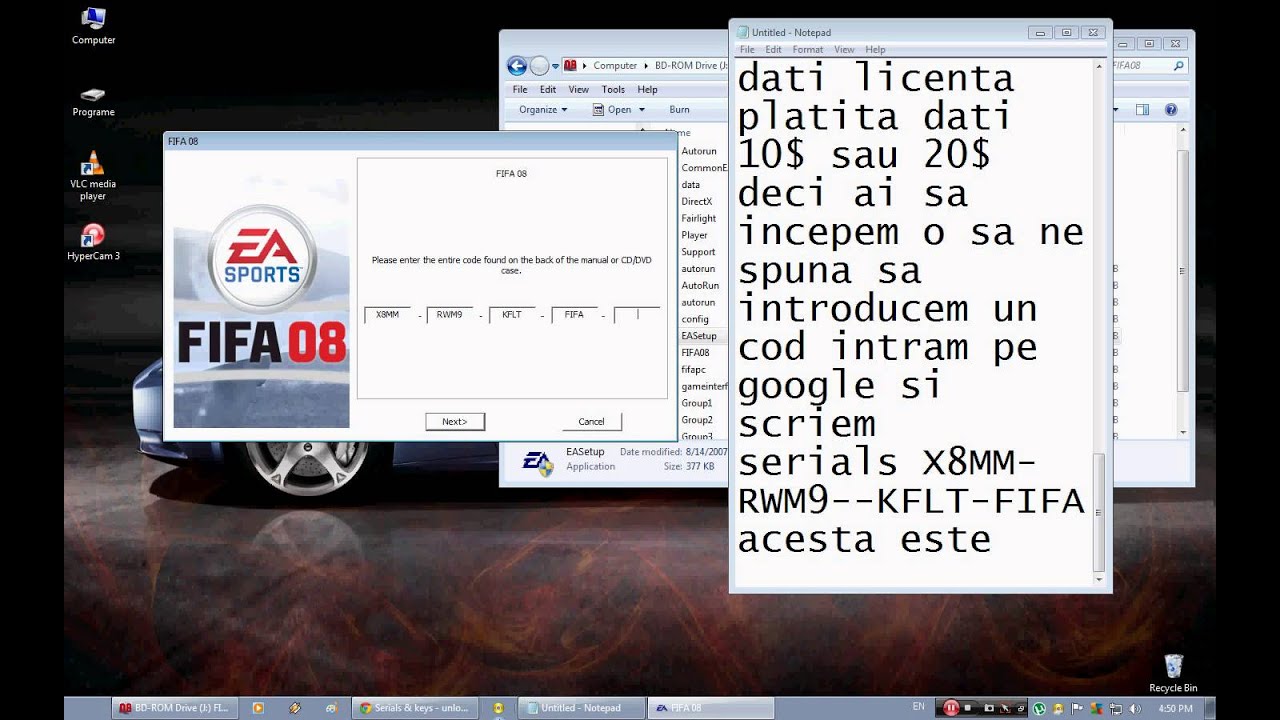This screenshot has height=720, width=1280.
Task: Open Notepad's File menu
Action: pyautogui.click(x=747, y=50)
